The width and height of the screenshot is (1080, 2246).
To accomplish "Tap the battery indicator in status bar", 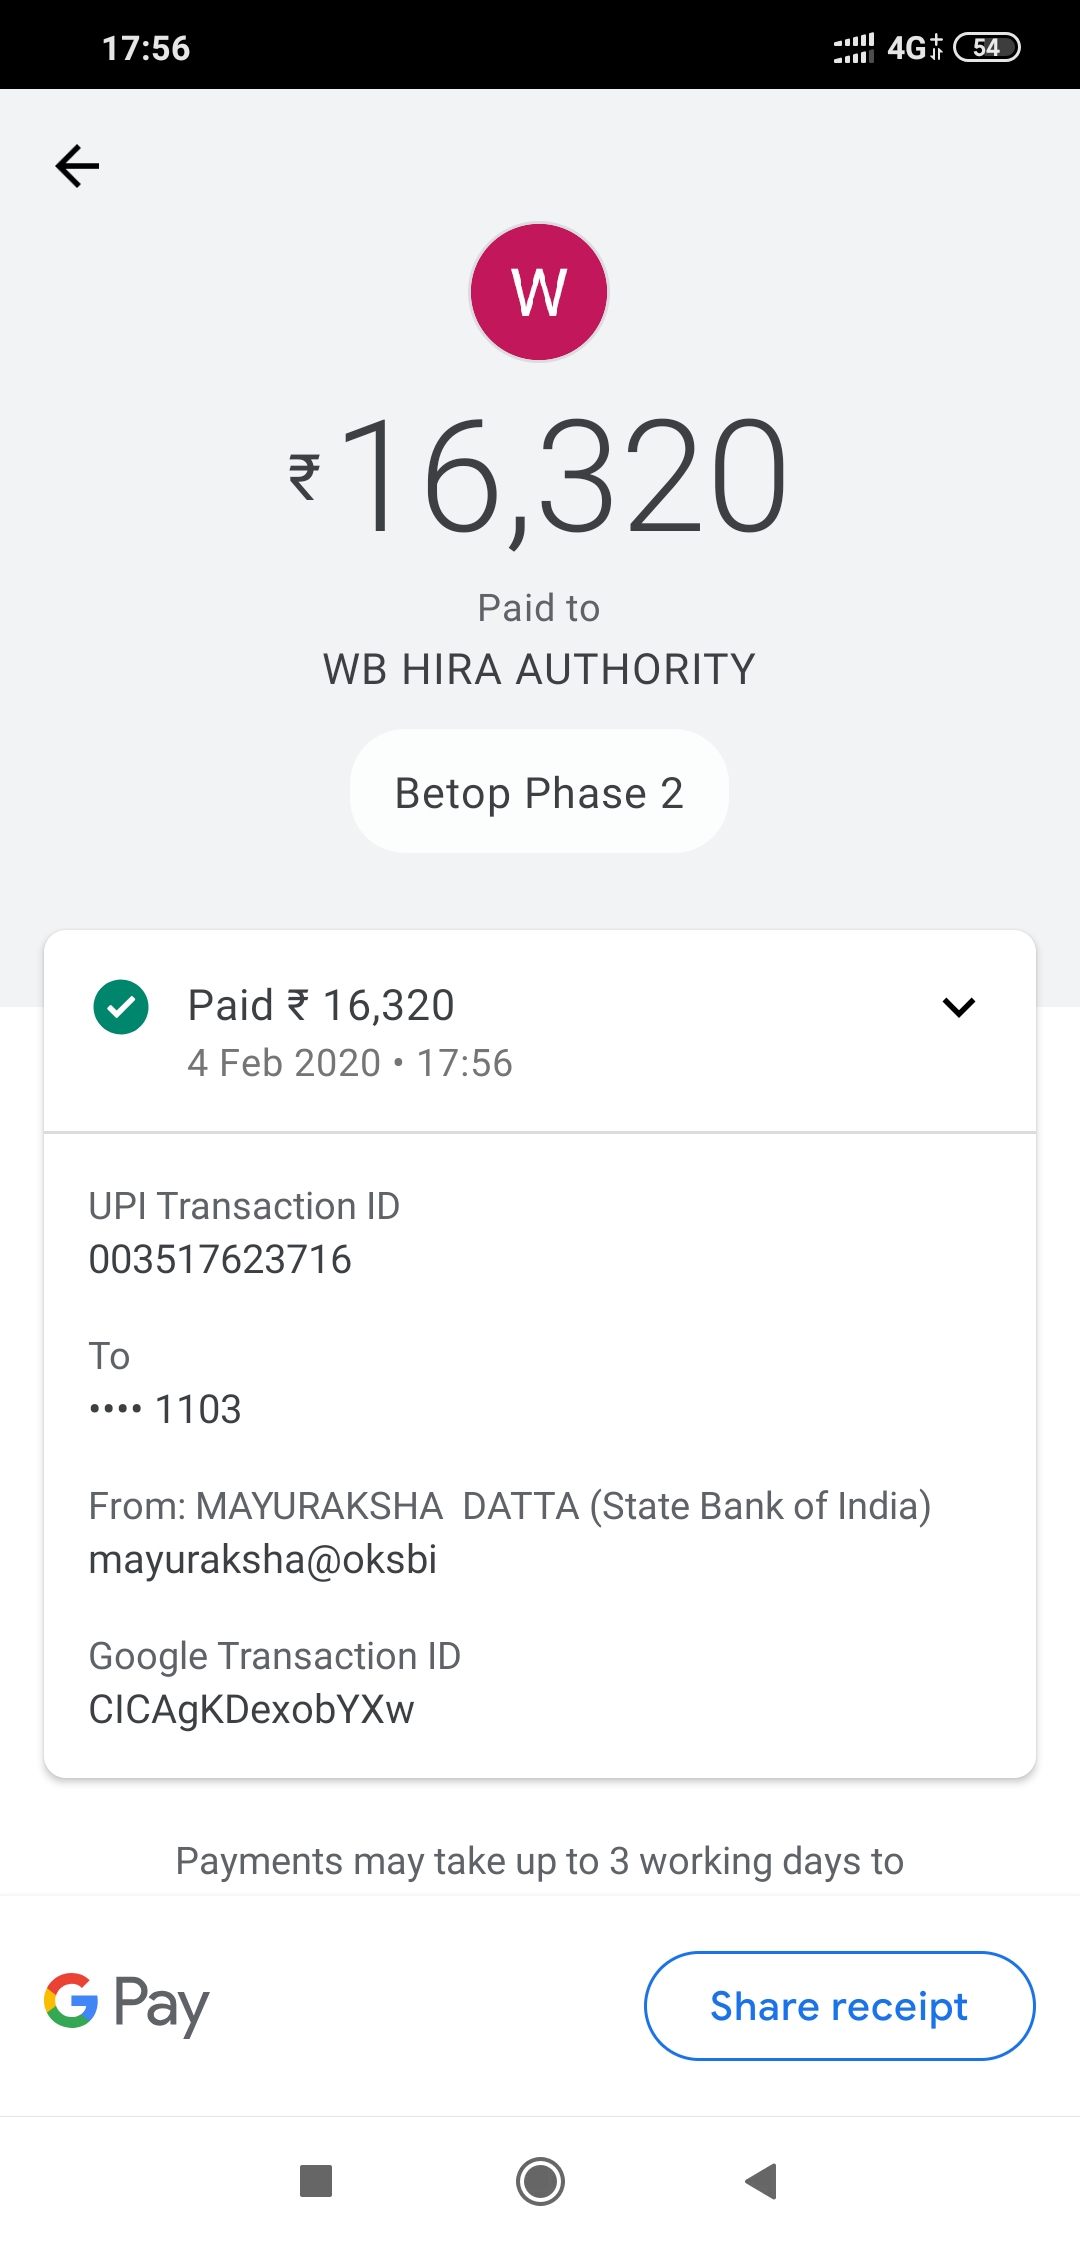I will pos(986,47).
